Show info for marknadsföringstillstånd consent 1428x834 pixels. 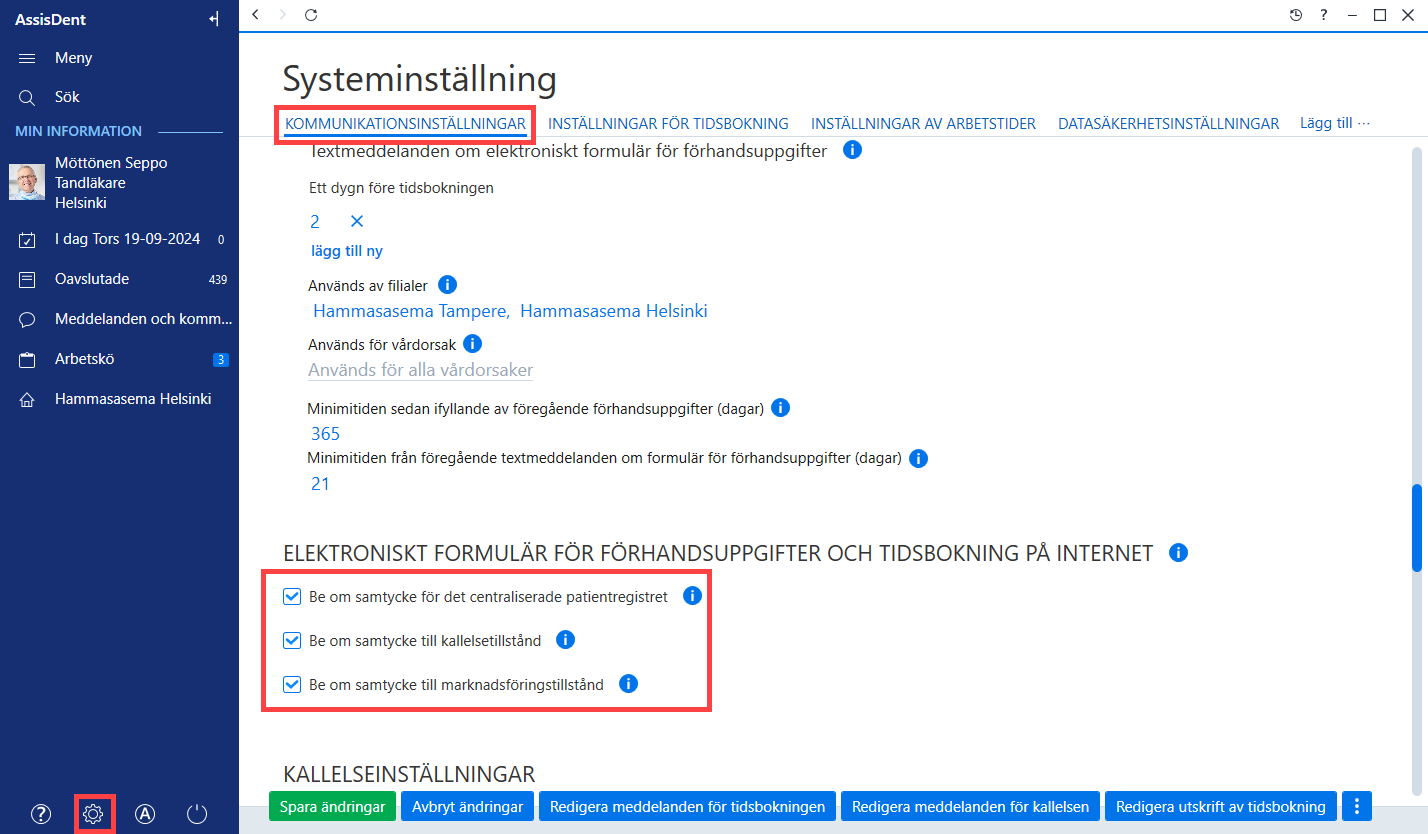point(628,684)
